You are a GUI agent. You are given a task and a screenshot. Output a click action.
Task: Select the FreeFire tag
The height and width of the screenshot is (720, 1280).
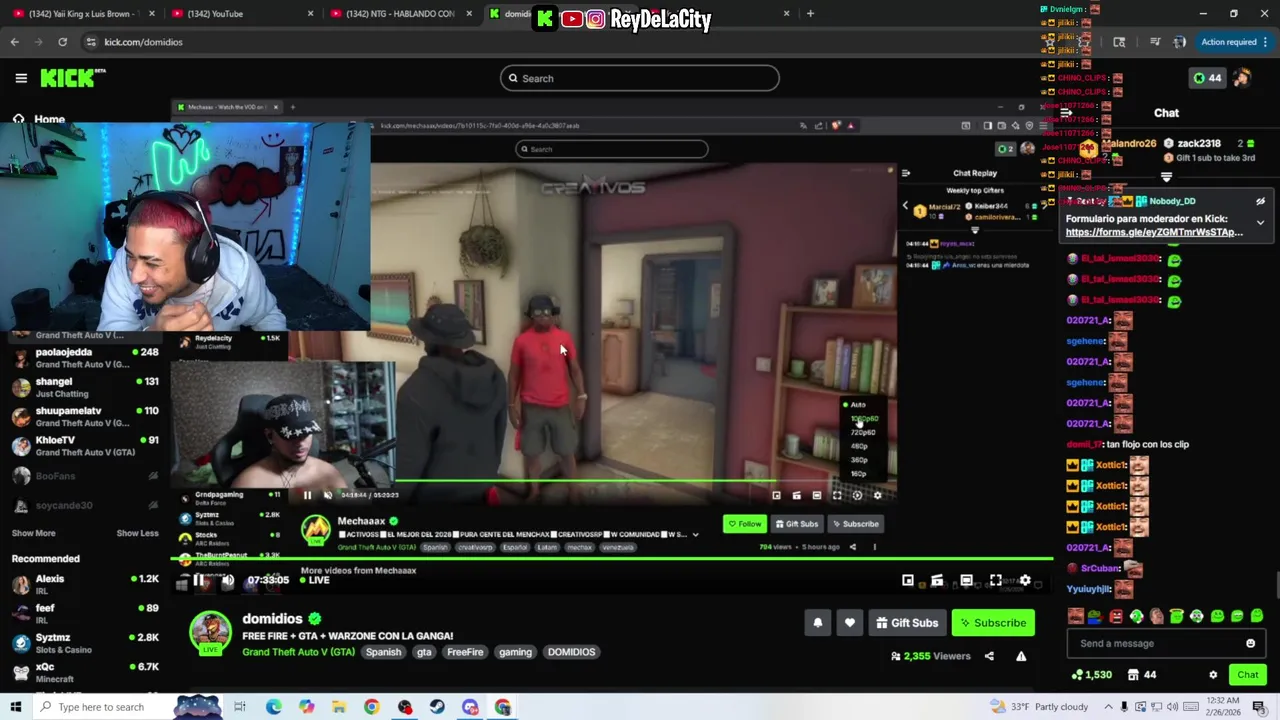[465, 652]
